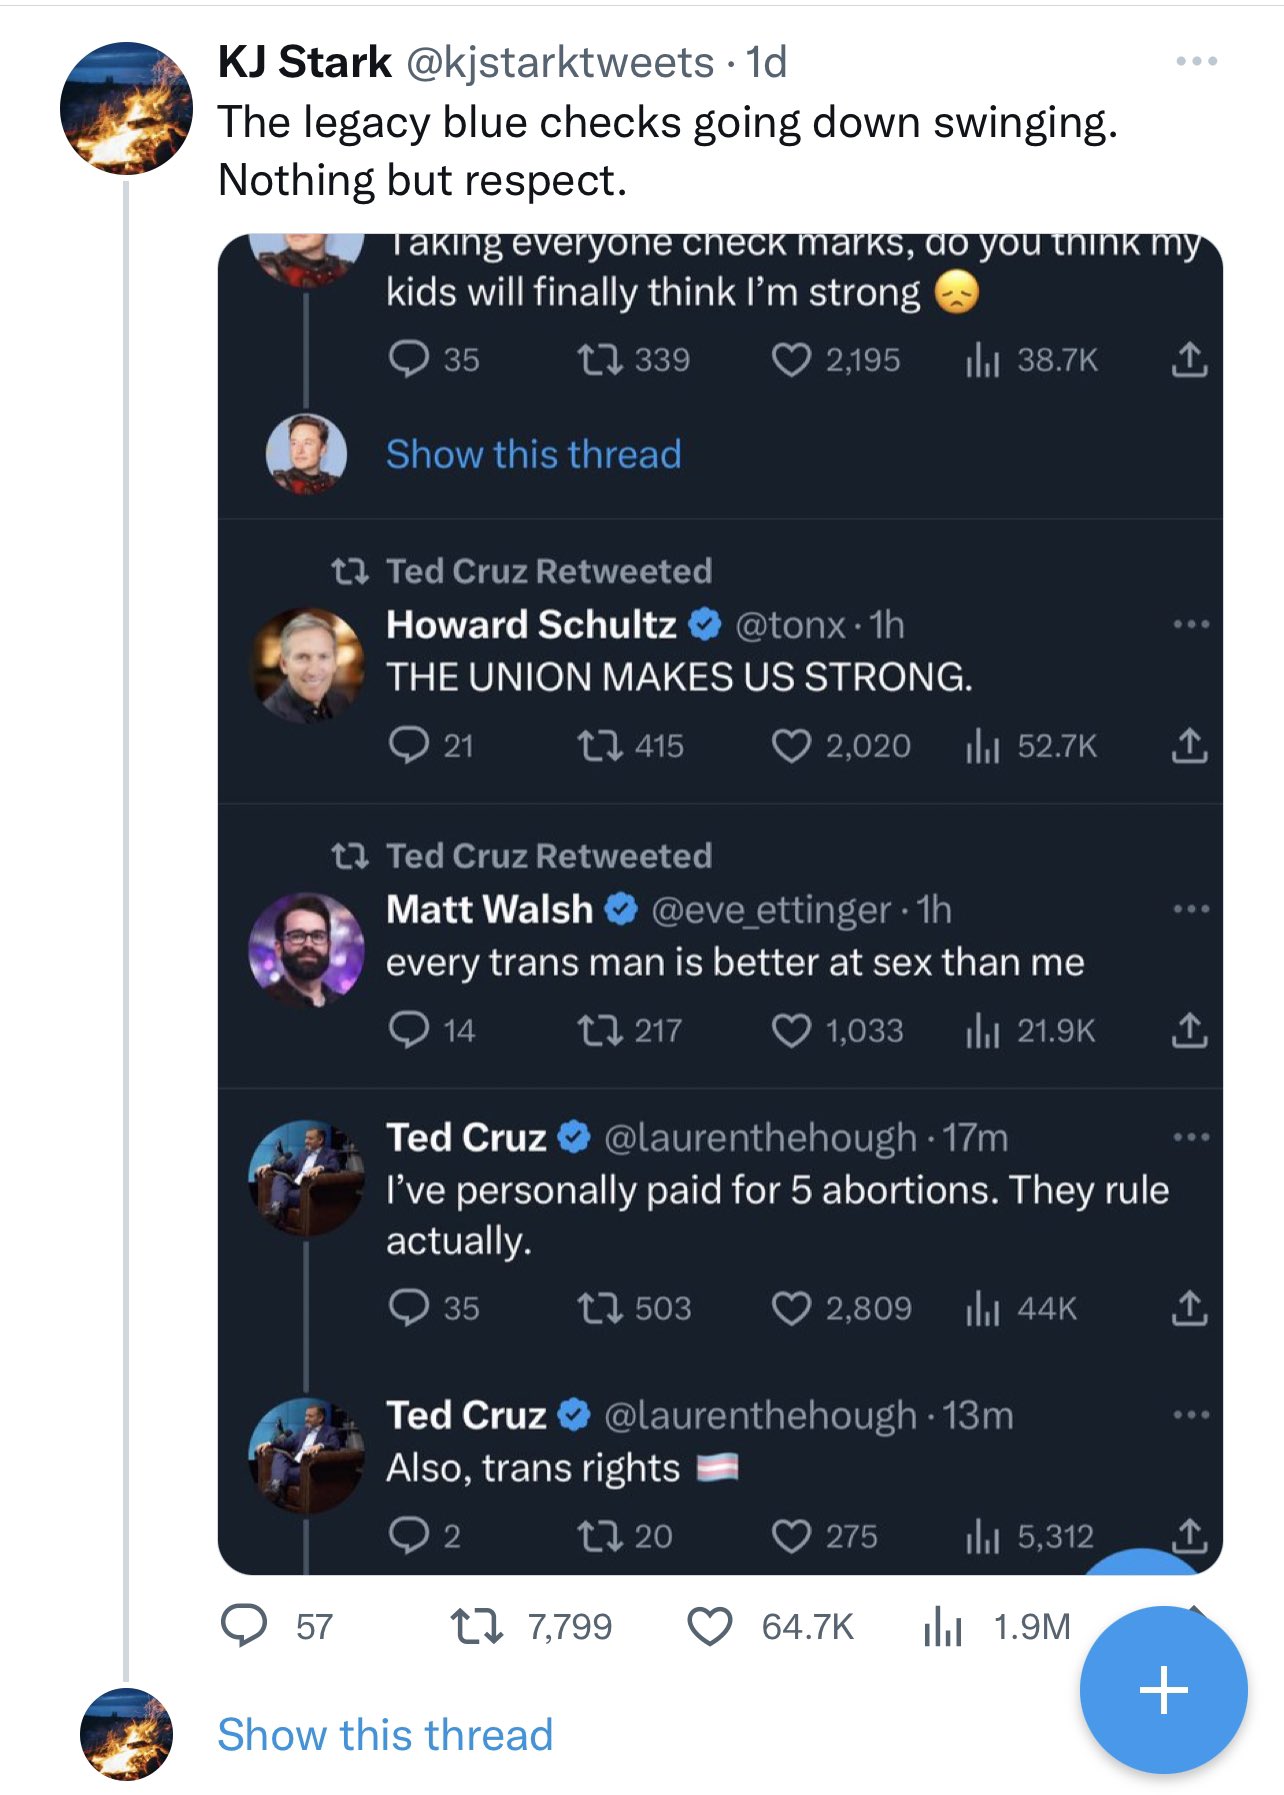Retweet the Matt Walsh tweet with 217 retweets

(x=600, y=1030)
